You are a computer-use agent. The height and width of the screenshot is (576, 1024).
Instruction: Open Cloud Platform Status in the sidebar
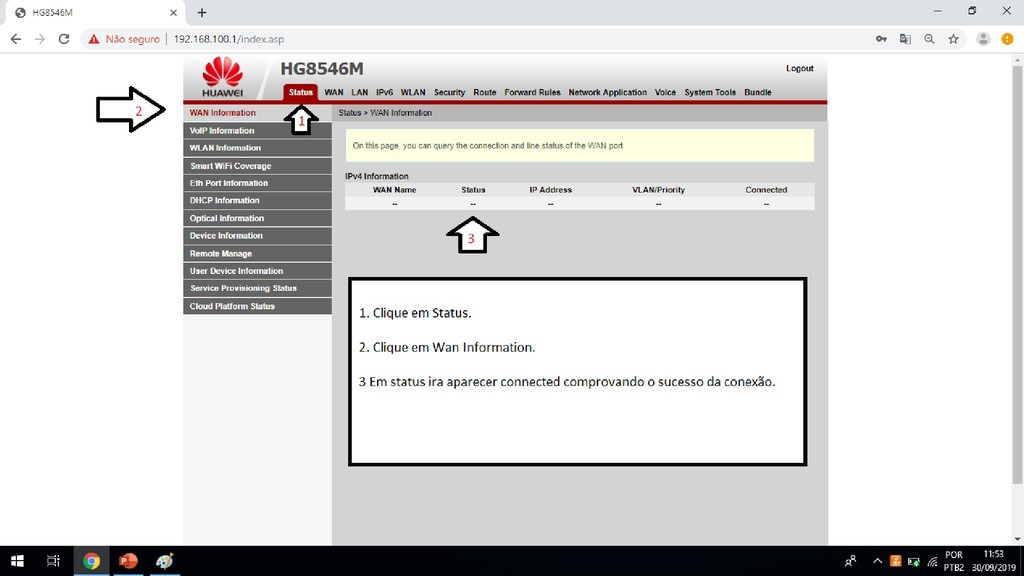(x=257, y=306)
